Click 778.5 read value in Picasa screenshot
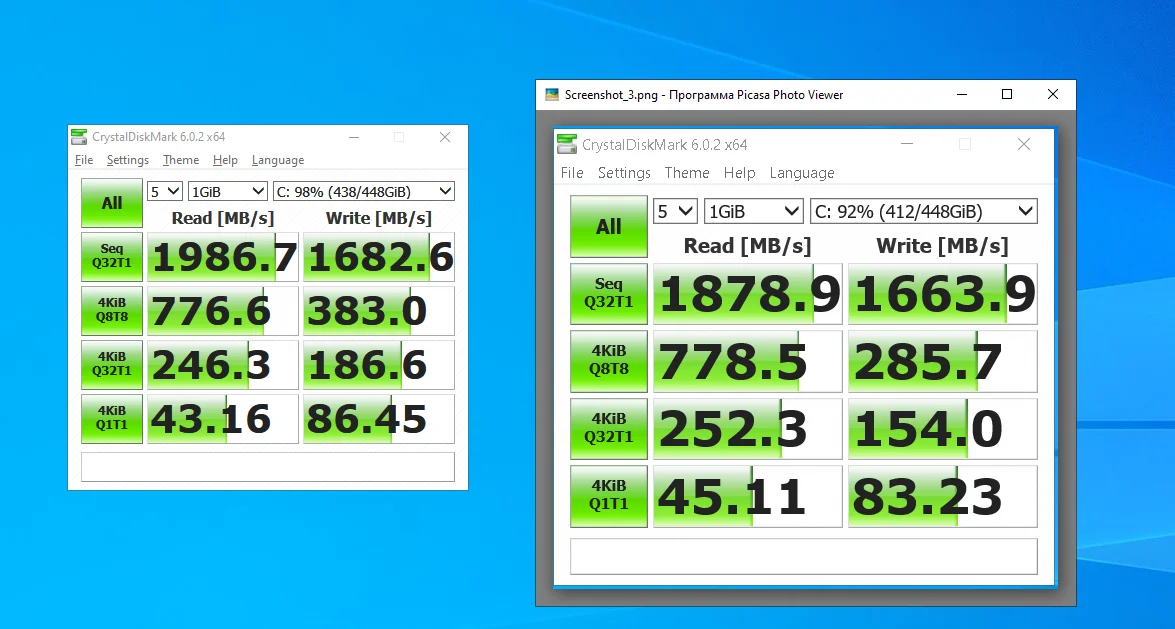The height and width of the screenshot is (629, 1175). tap(748, 361)
